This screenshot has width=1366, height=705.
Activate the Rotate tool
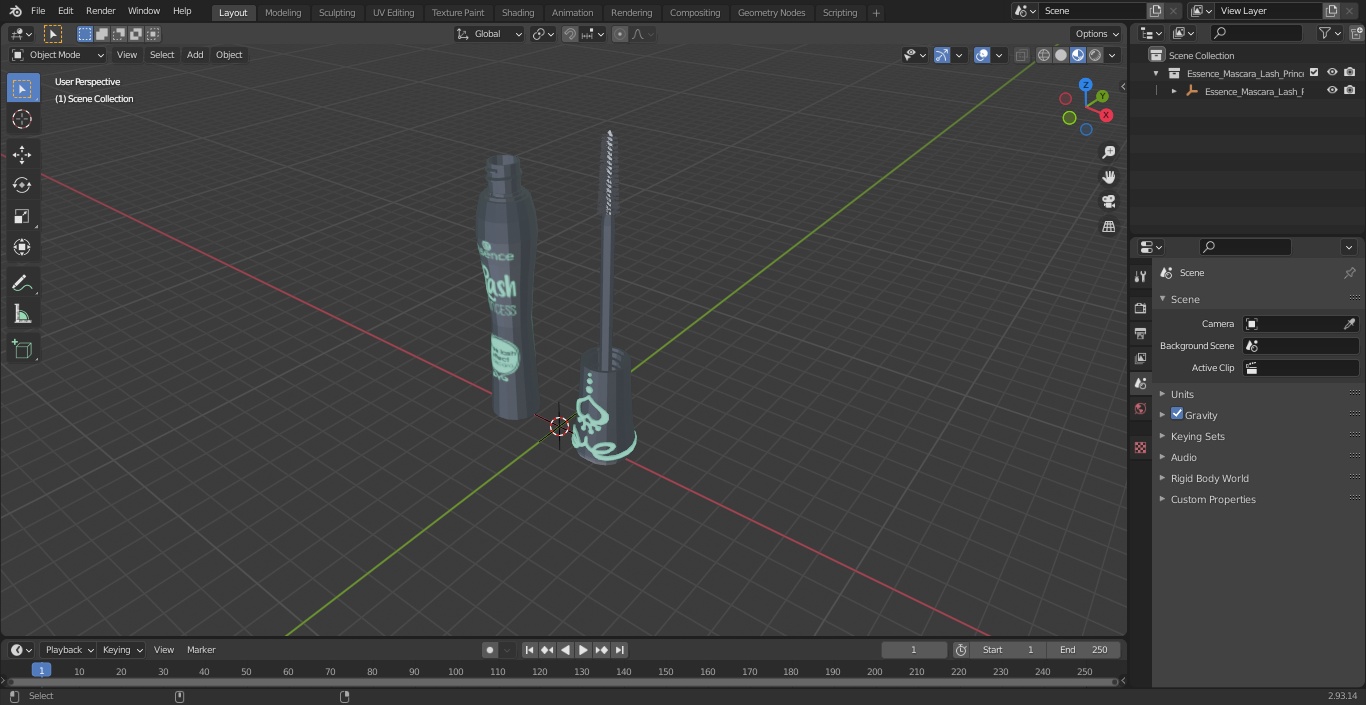point(22,185)
